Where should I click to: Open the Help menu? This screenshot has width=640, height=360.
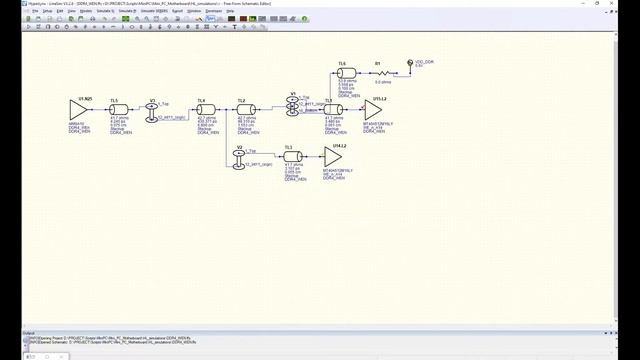click(x=230, y=11)
